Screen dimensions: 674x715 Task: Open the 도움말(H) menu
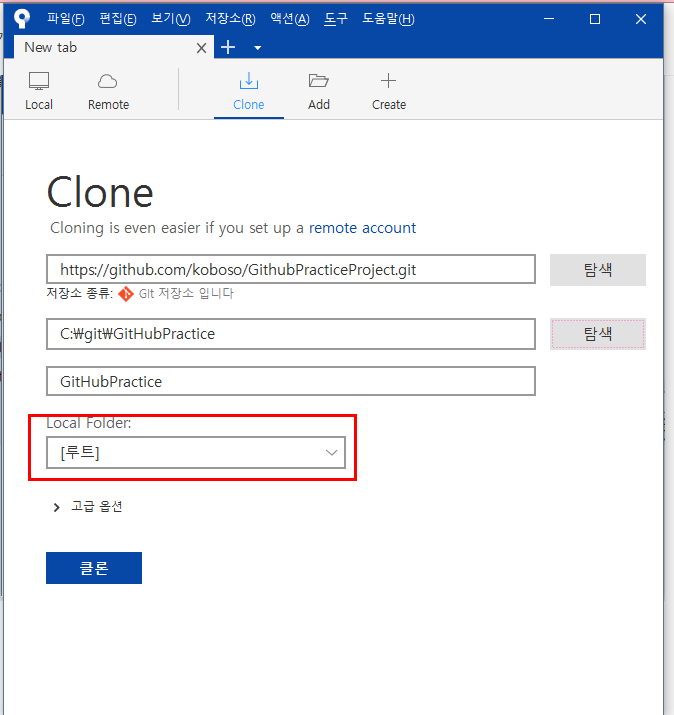(x=388, y=19)
